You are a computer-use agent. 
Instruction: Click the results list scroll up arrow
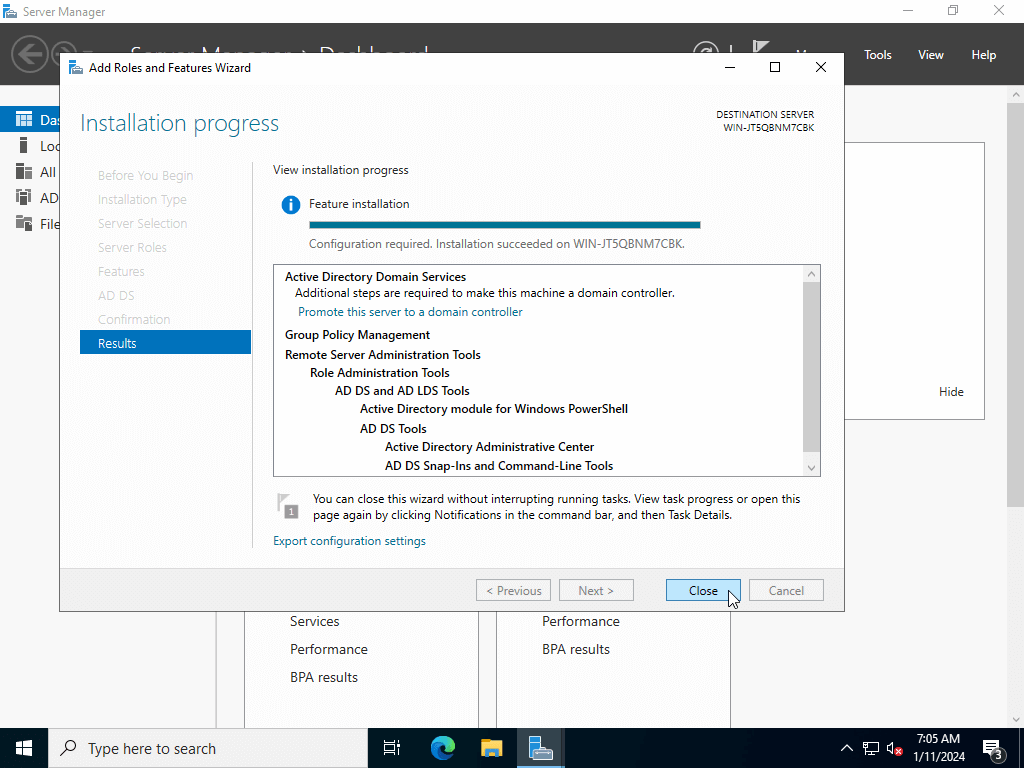811,274
